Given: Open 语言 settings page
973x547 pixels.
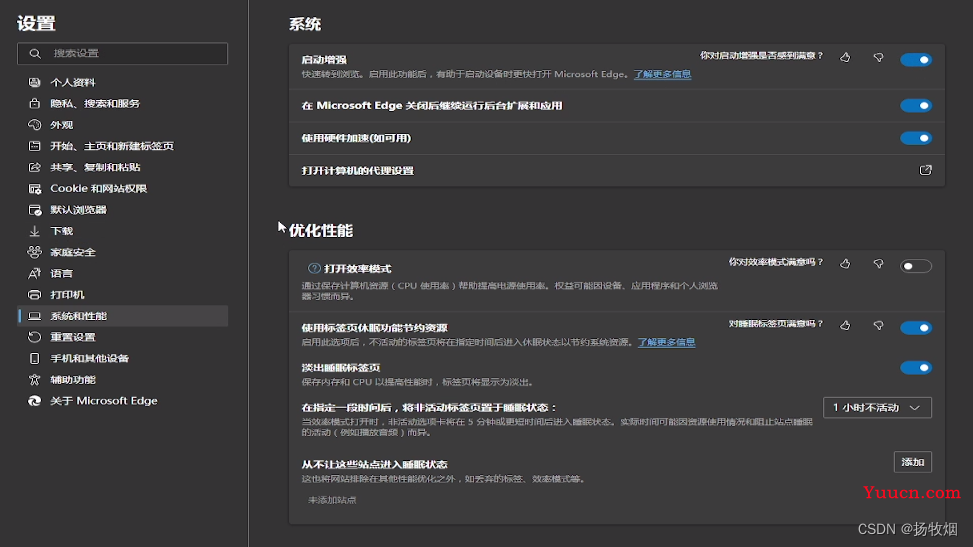Looking at the screenshot, I should tap(123, 273).
